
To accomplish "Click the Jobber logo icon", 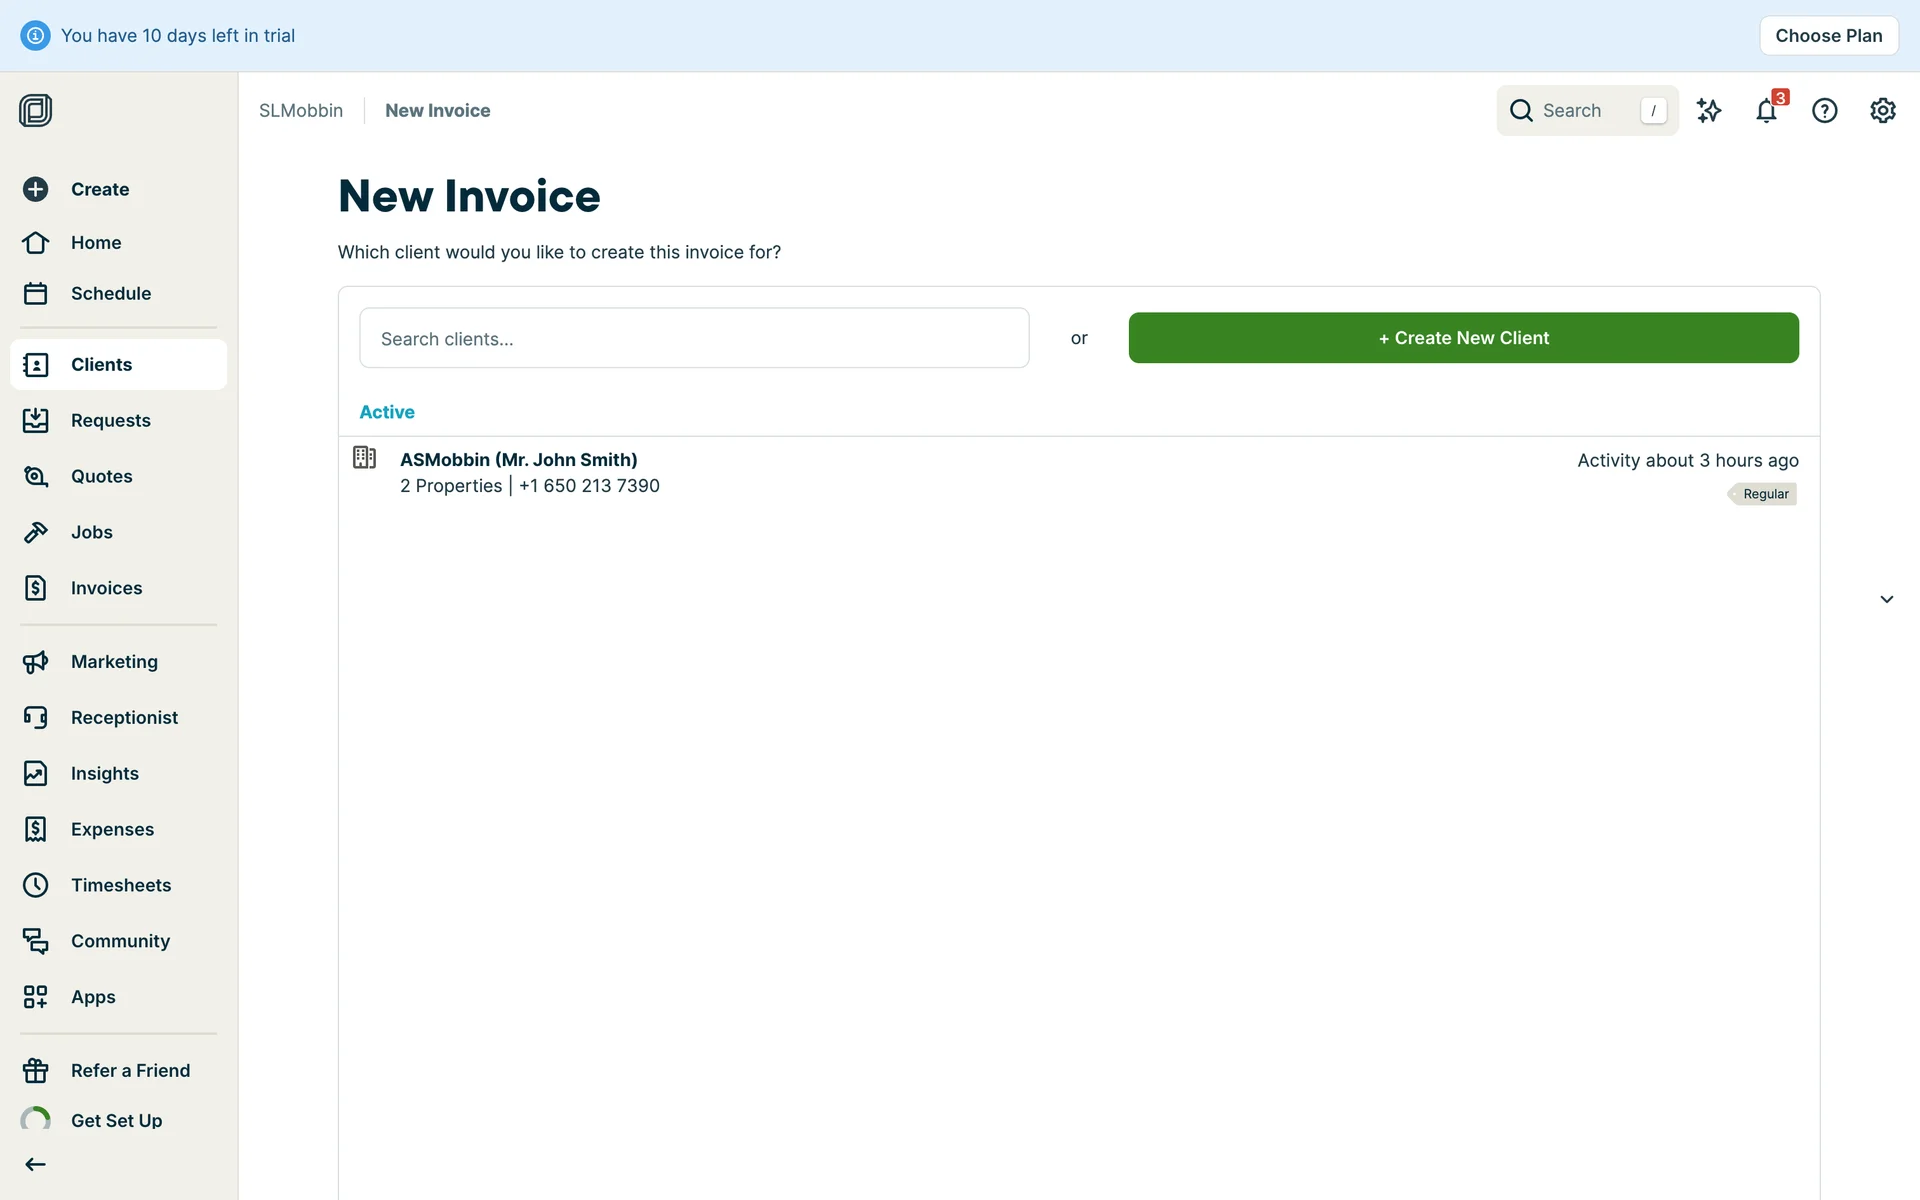I will coord(35,110).
